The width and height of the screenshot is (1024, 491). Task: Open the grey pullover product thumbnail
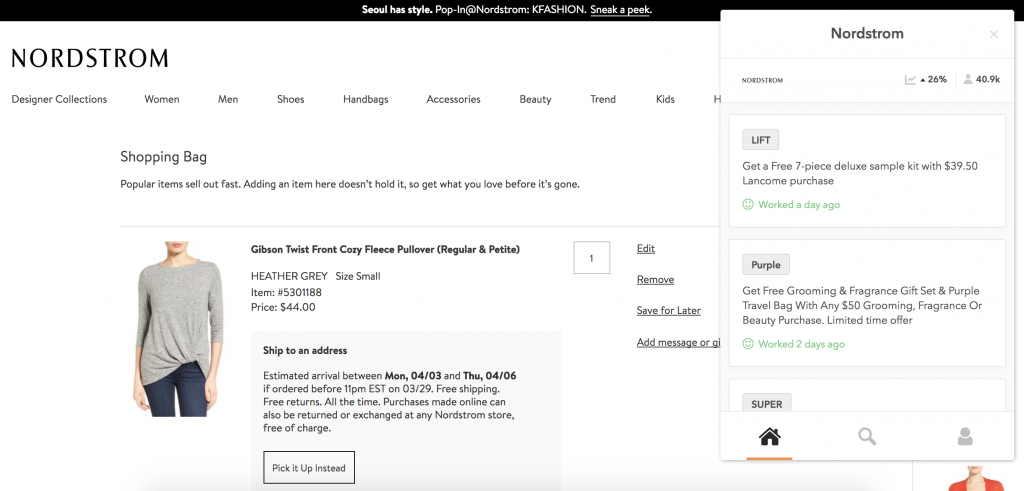point(178,328)
